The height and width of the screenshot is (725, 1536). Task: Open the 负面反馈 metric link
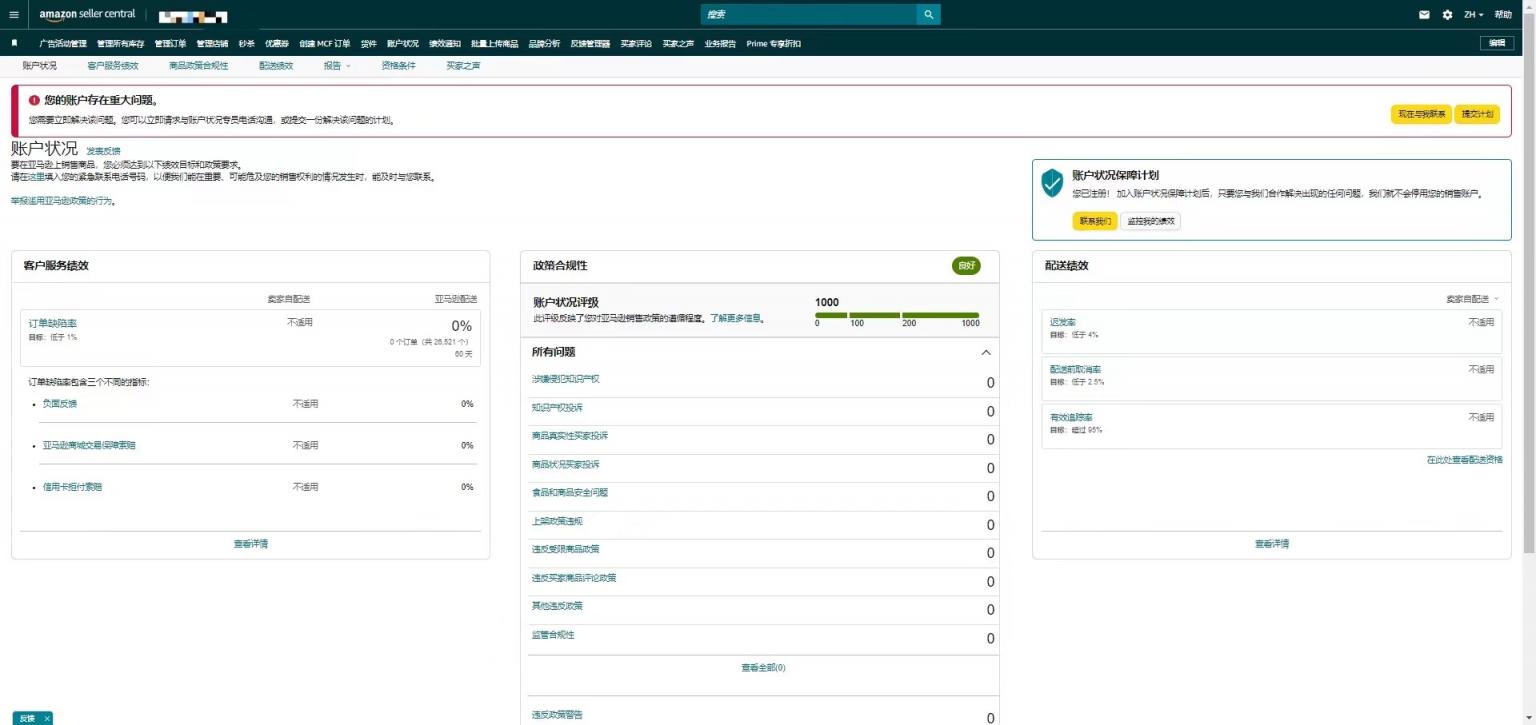click(x=59, y=404)
